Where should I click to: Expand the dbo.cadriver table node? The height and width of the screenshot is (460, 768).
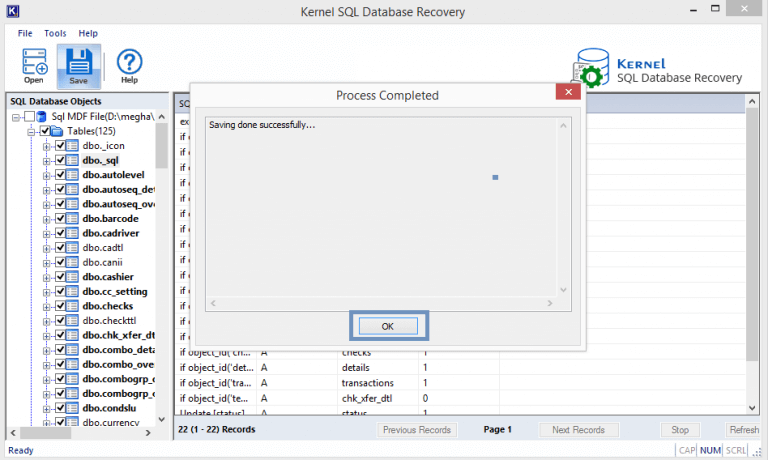point(47,234)
